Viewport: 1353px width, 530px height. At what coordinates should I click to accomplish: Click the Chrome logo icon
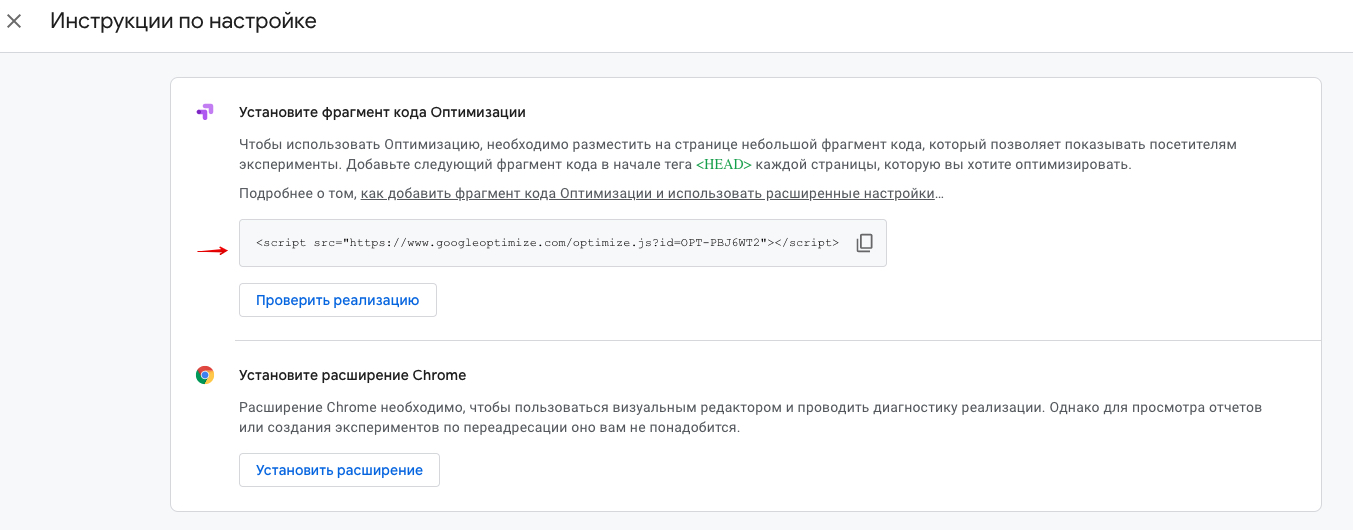click(205, 375)
